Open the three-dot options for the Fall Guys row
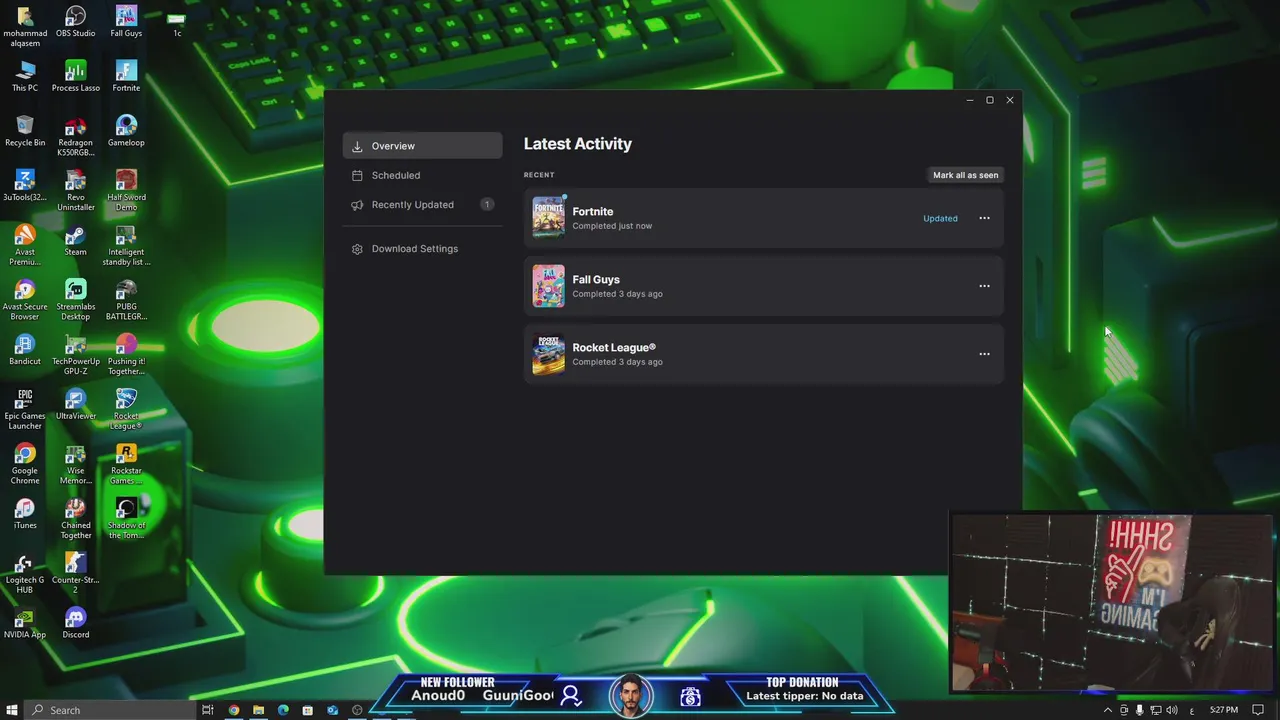This screenshot has height=720, width=1280. click(984, 286)
